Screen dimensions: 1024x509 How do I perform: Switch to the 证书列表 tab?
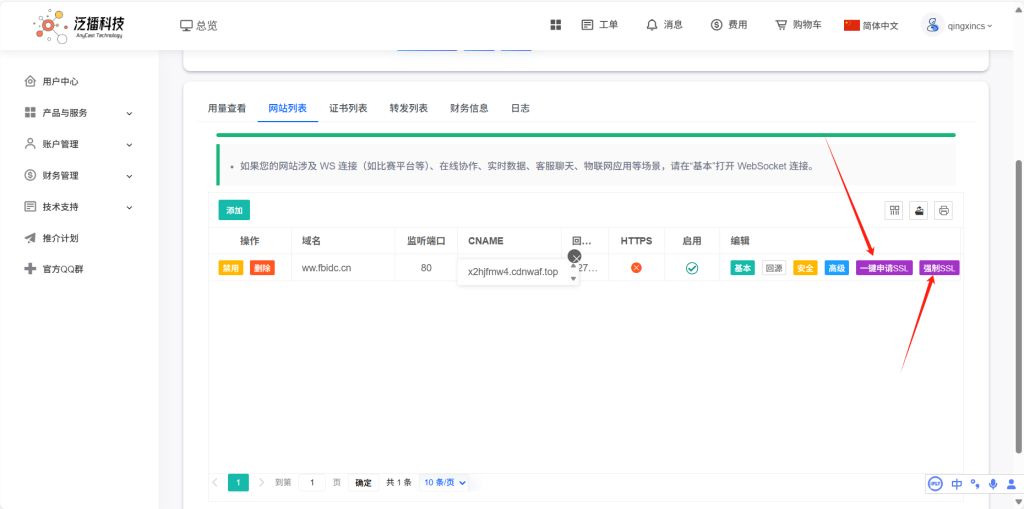pos(348,108)
